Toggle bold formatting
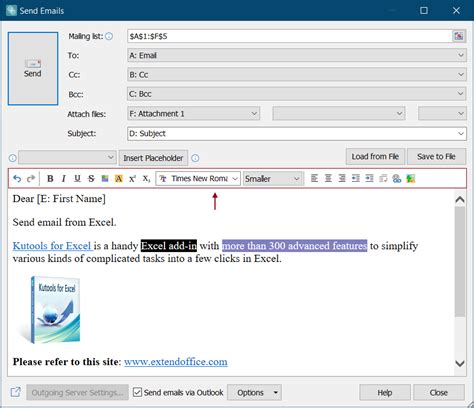 click(x=50, y=179)
